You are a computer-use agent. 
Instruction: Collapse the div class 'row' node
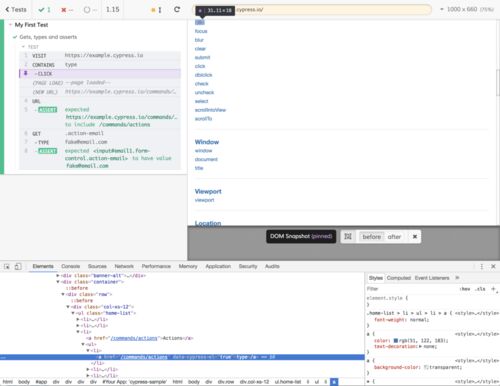63,294
